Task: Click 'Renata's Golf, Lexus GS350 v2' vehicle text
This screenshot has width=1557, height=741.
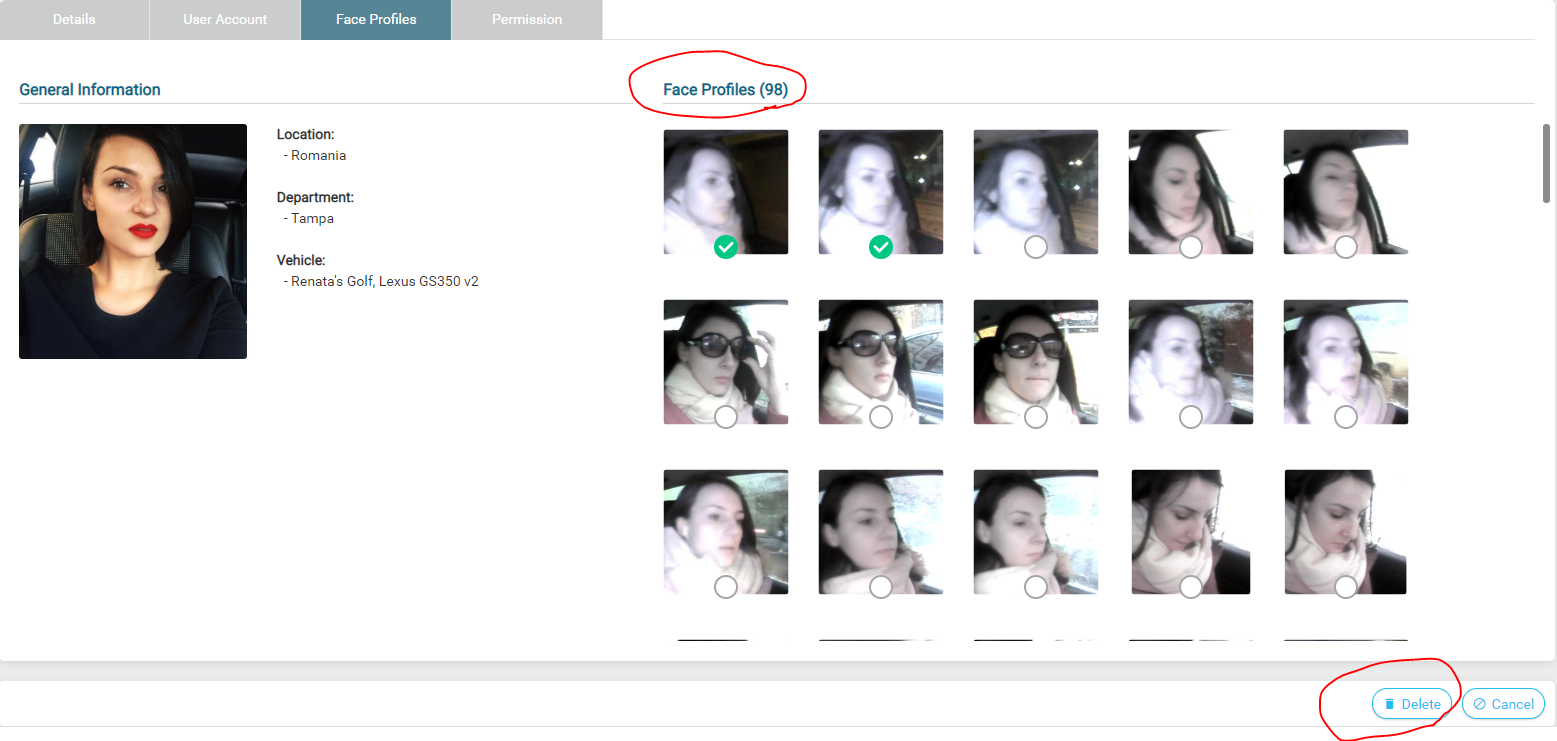Action: 385,282
